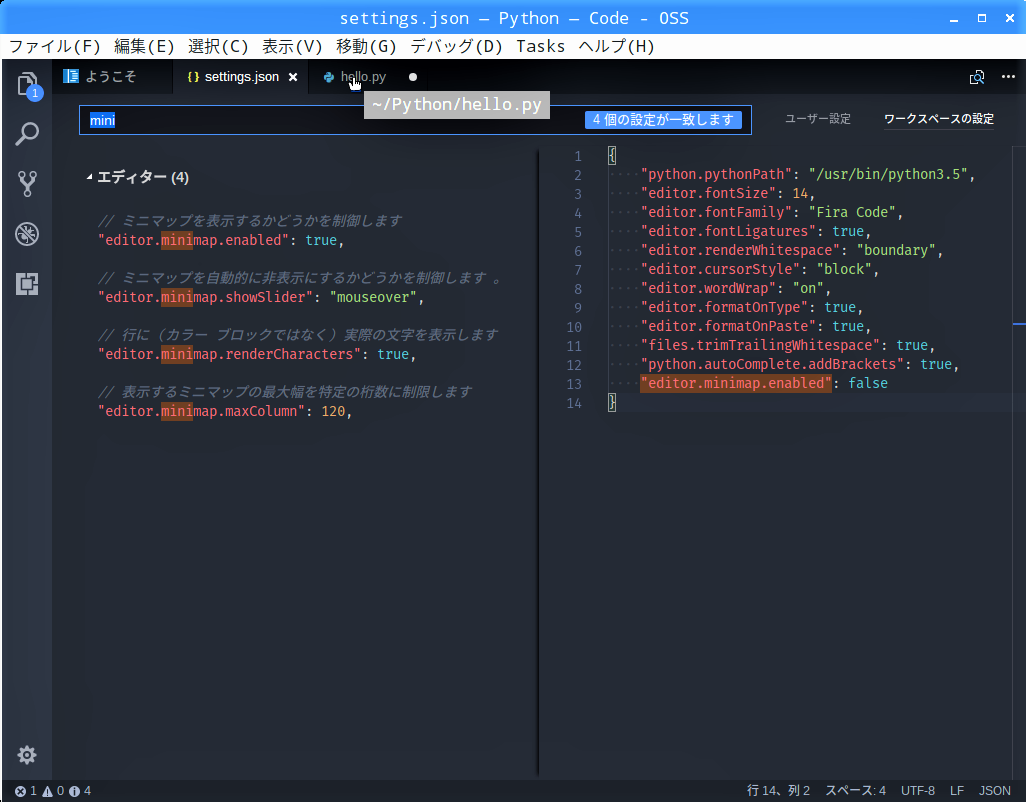Open the Tasks menu

click(x=540, y=46)
